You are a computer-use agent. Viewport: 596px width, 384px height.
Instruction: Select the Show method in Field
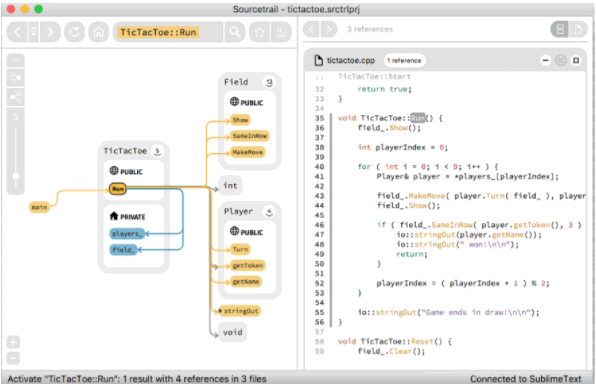tap(240, 120)
